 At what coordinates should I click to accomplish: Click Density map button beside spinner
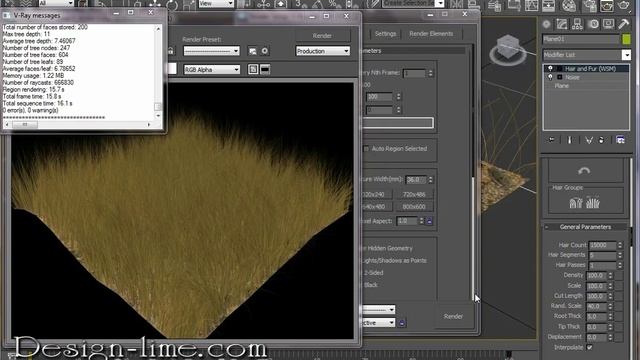point(619,276)
